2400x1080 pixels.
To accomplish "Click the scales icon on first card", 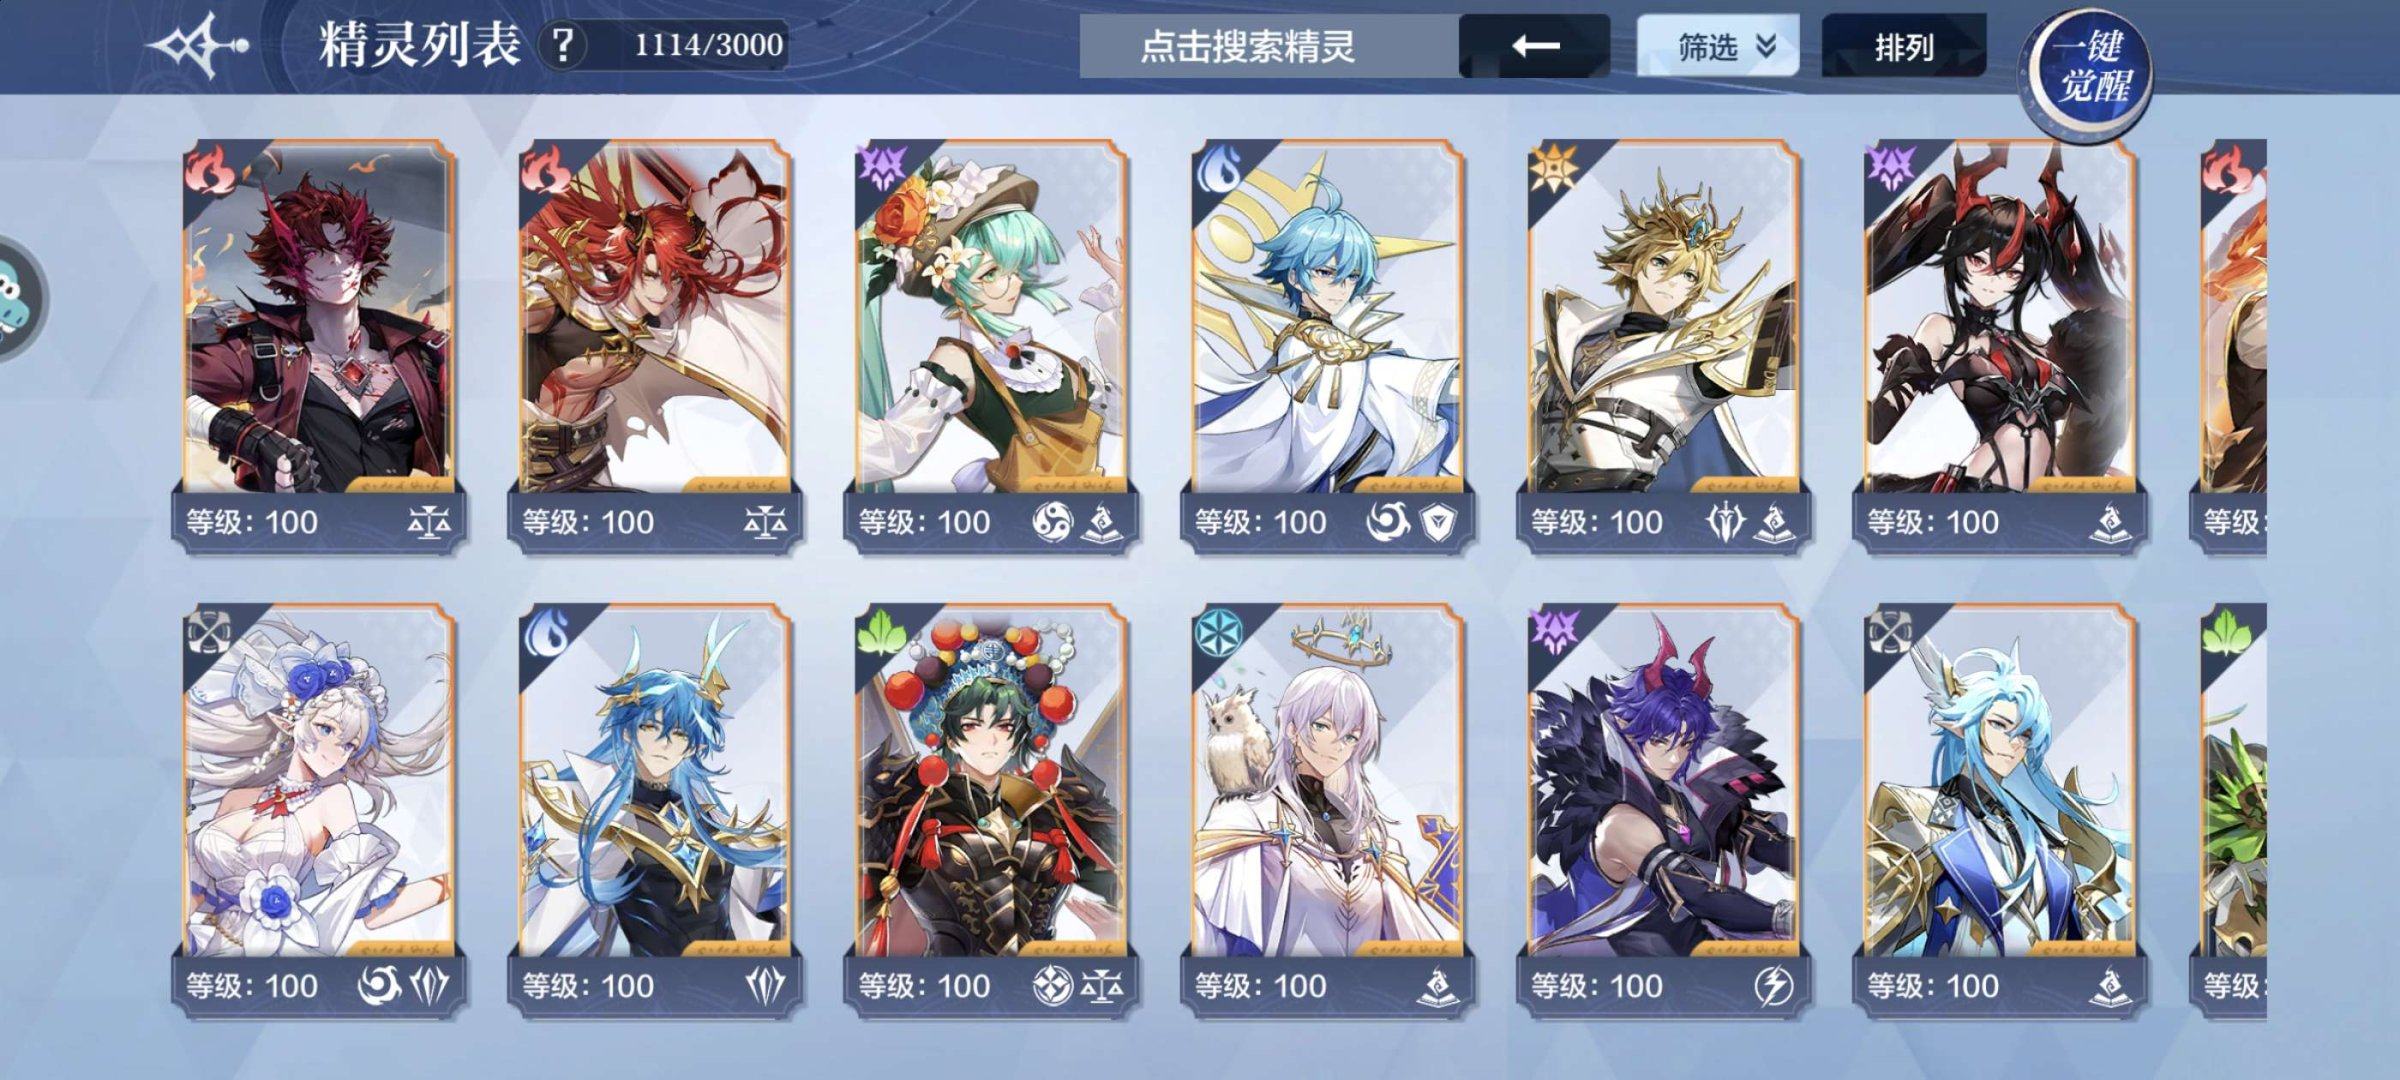I will point(429,522).
